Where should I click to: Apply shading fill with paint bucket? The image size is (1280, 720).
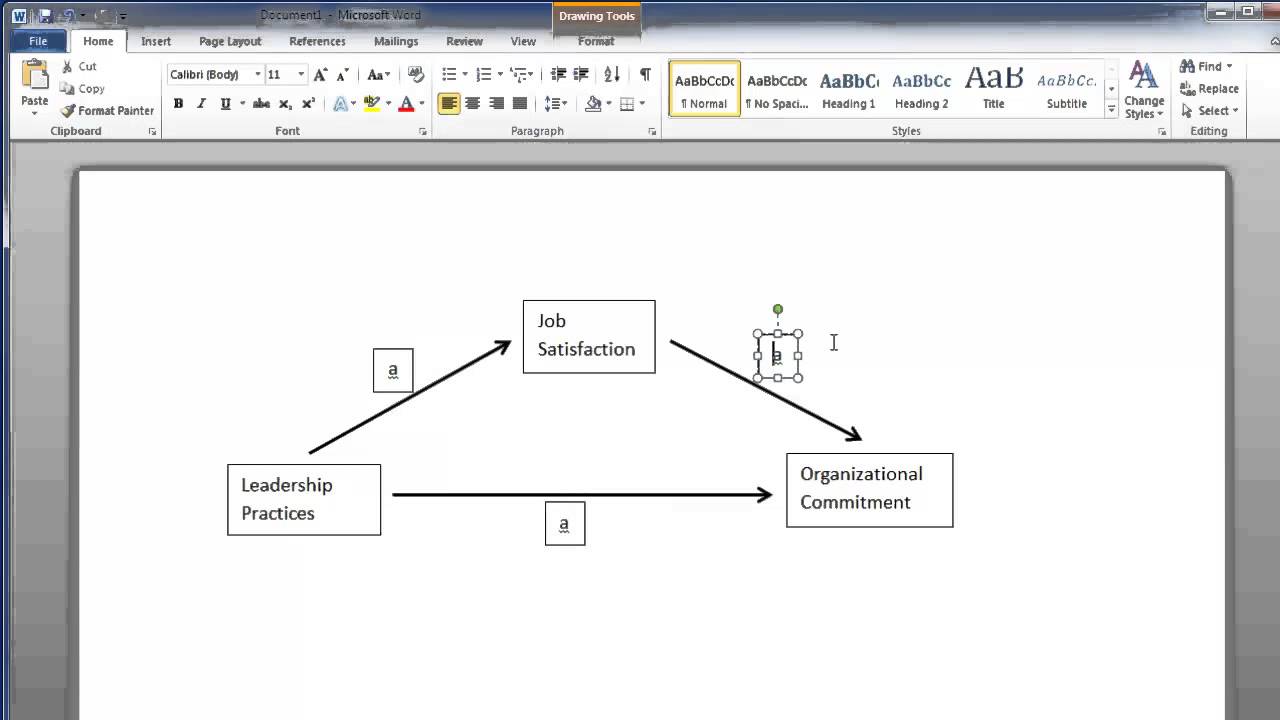[x=593, y=104]
